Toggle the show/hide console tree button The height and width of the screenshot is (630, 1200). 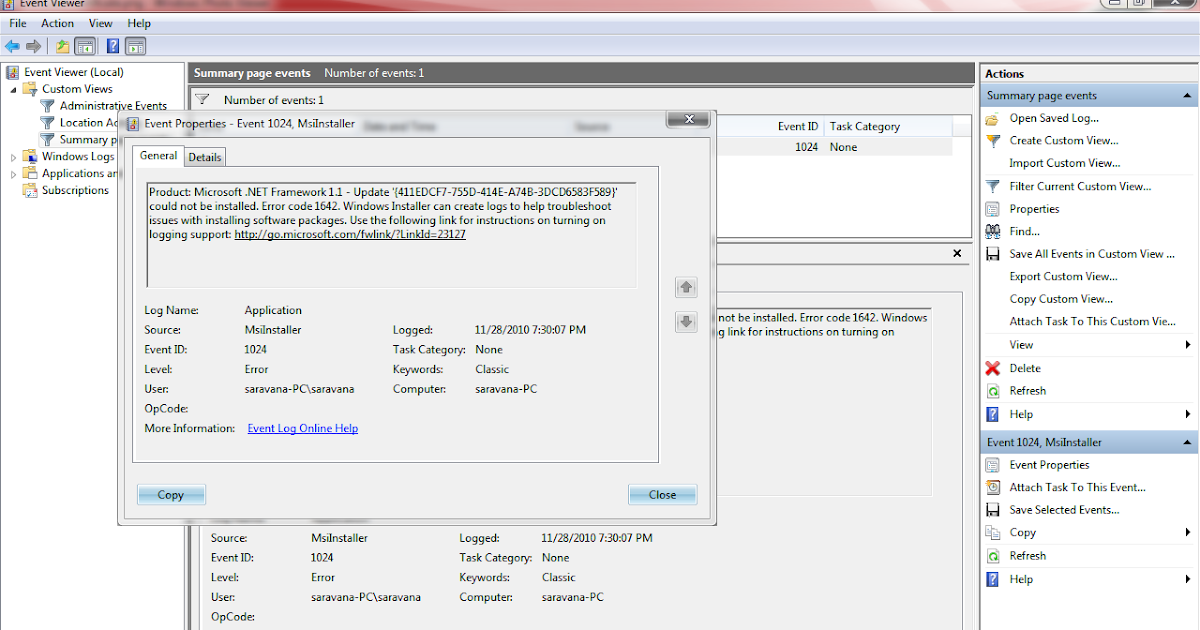pos(86,46)
